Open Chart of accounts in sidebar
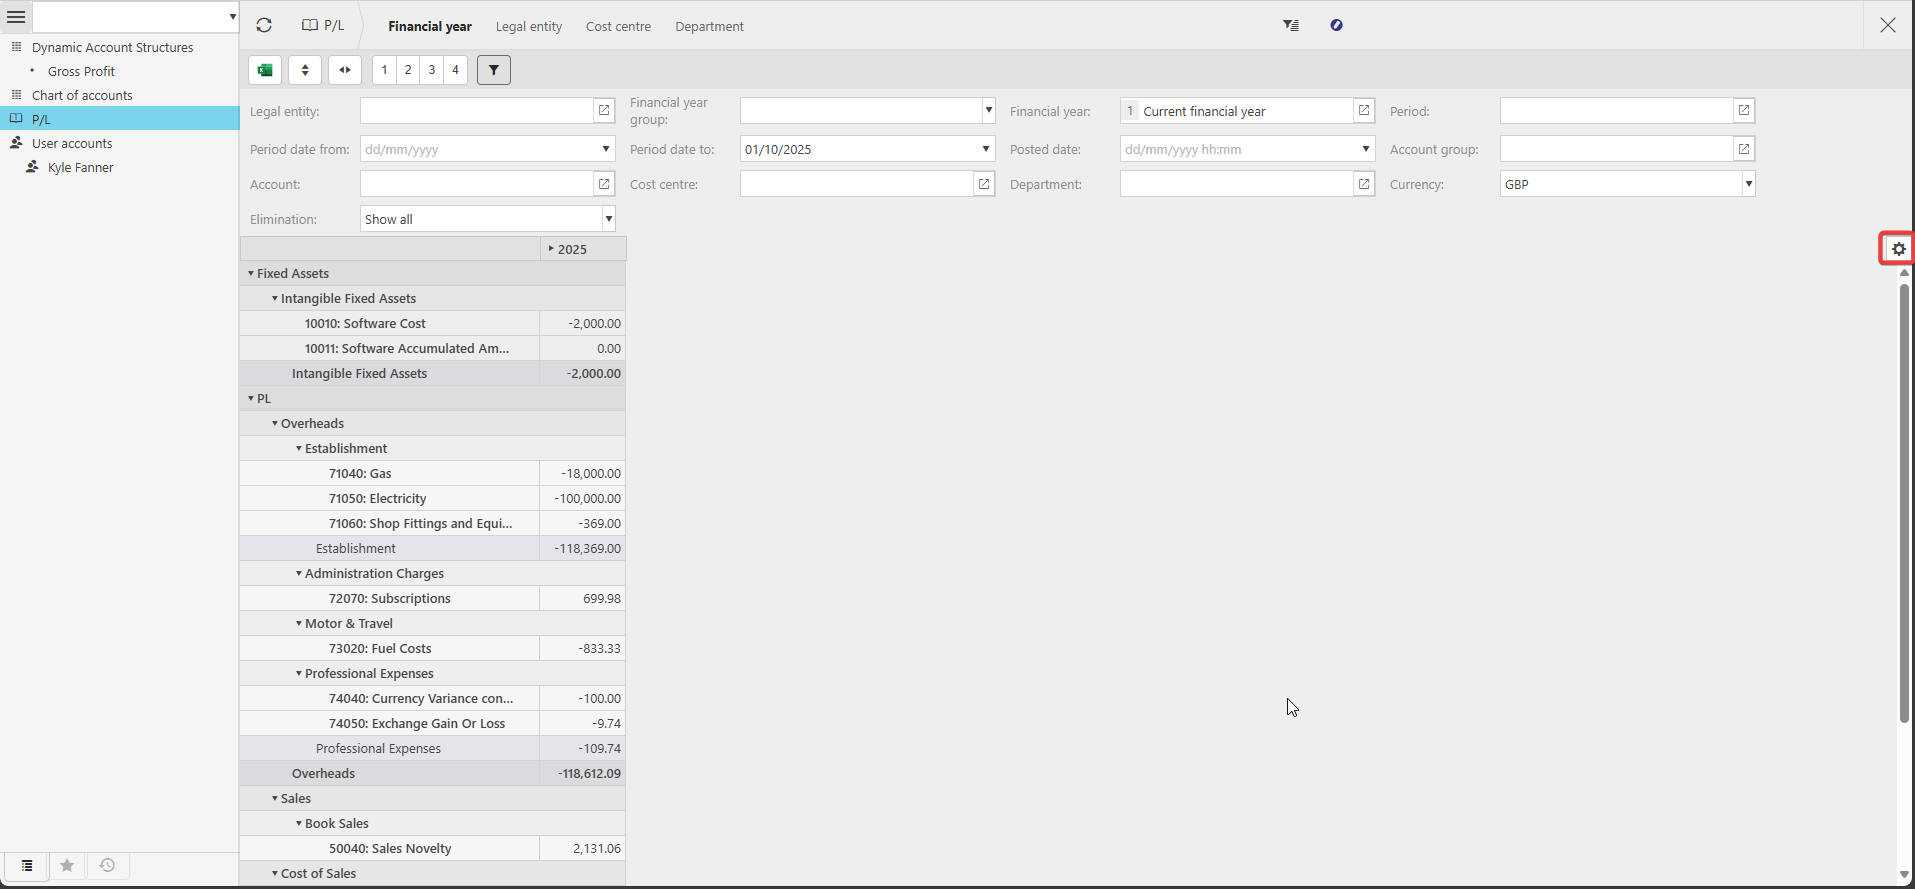This screenshot has width=1915, height=889. point(82,95)
